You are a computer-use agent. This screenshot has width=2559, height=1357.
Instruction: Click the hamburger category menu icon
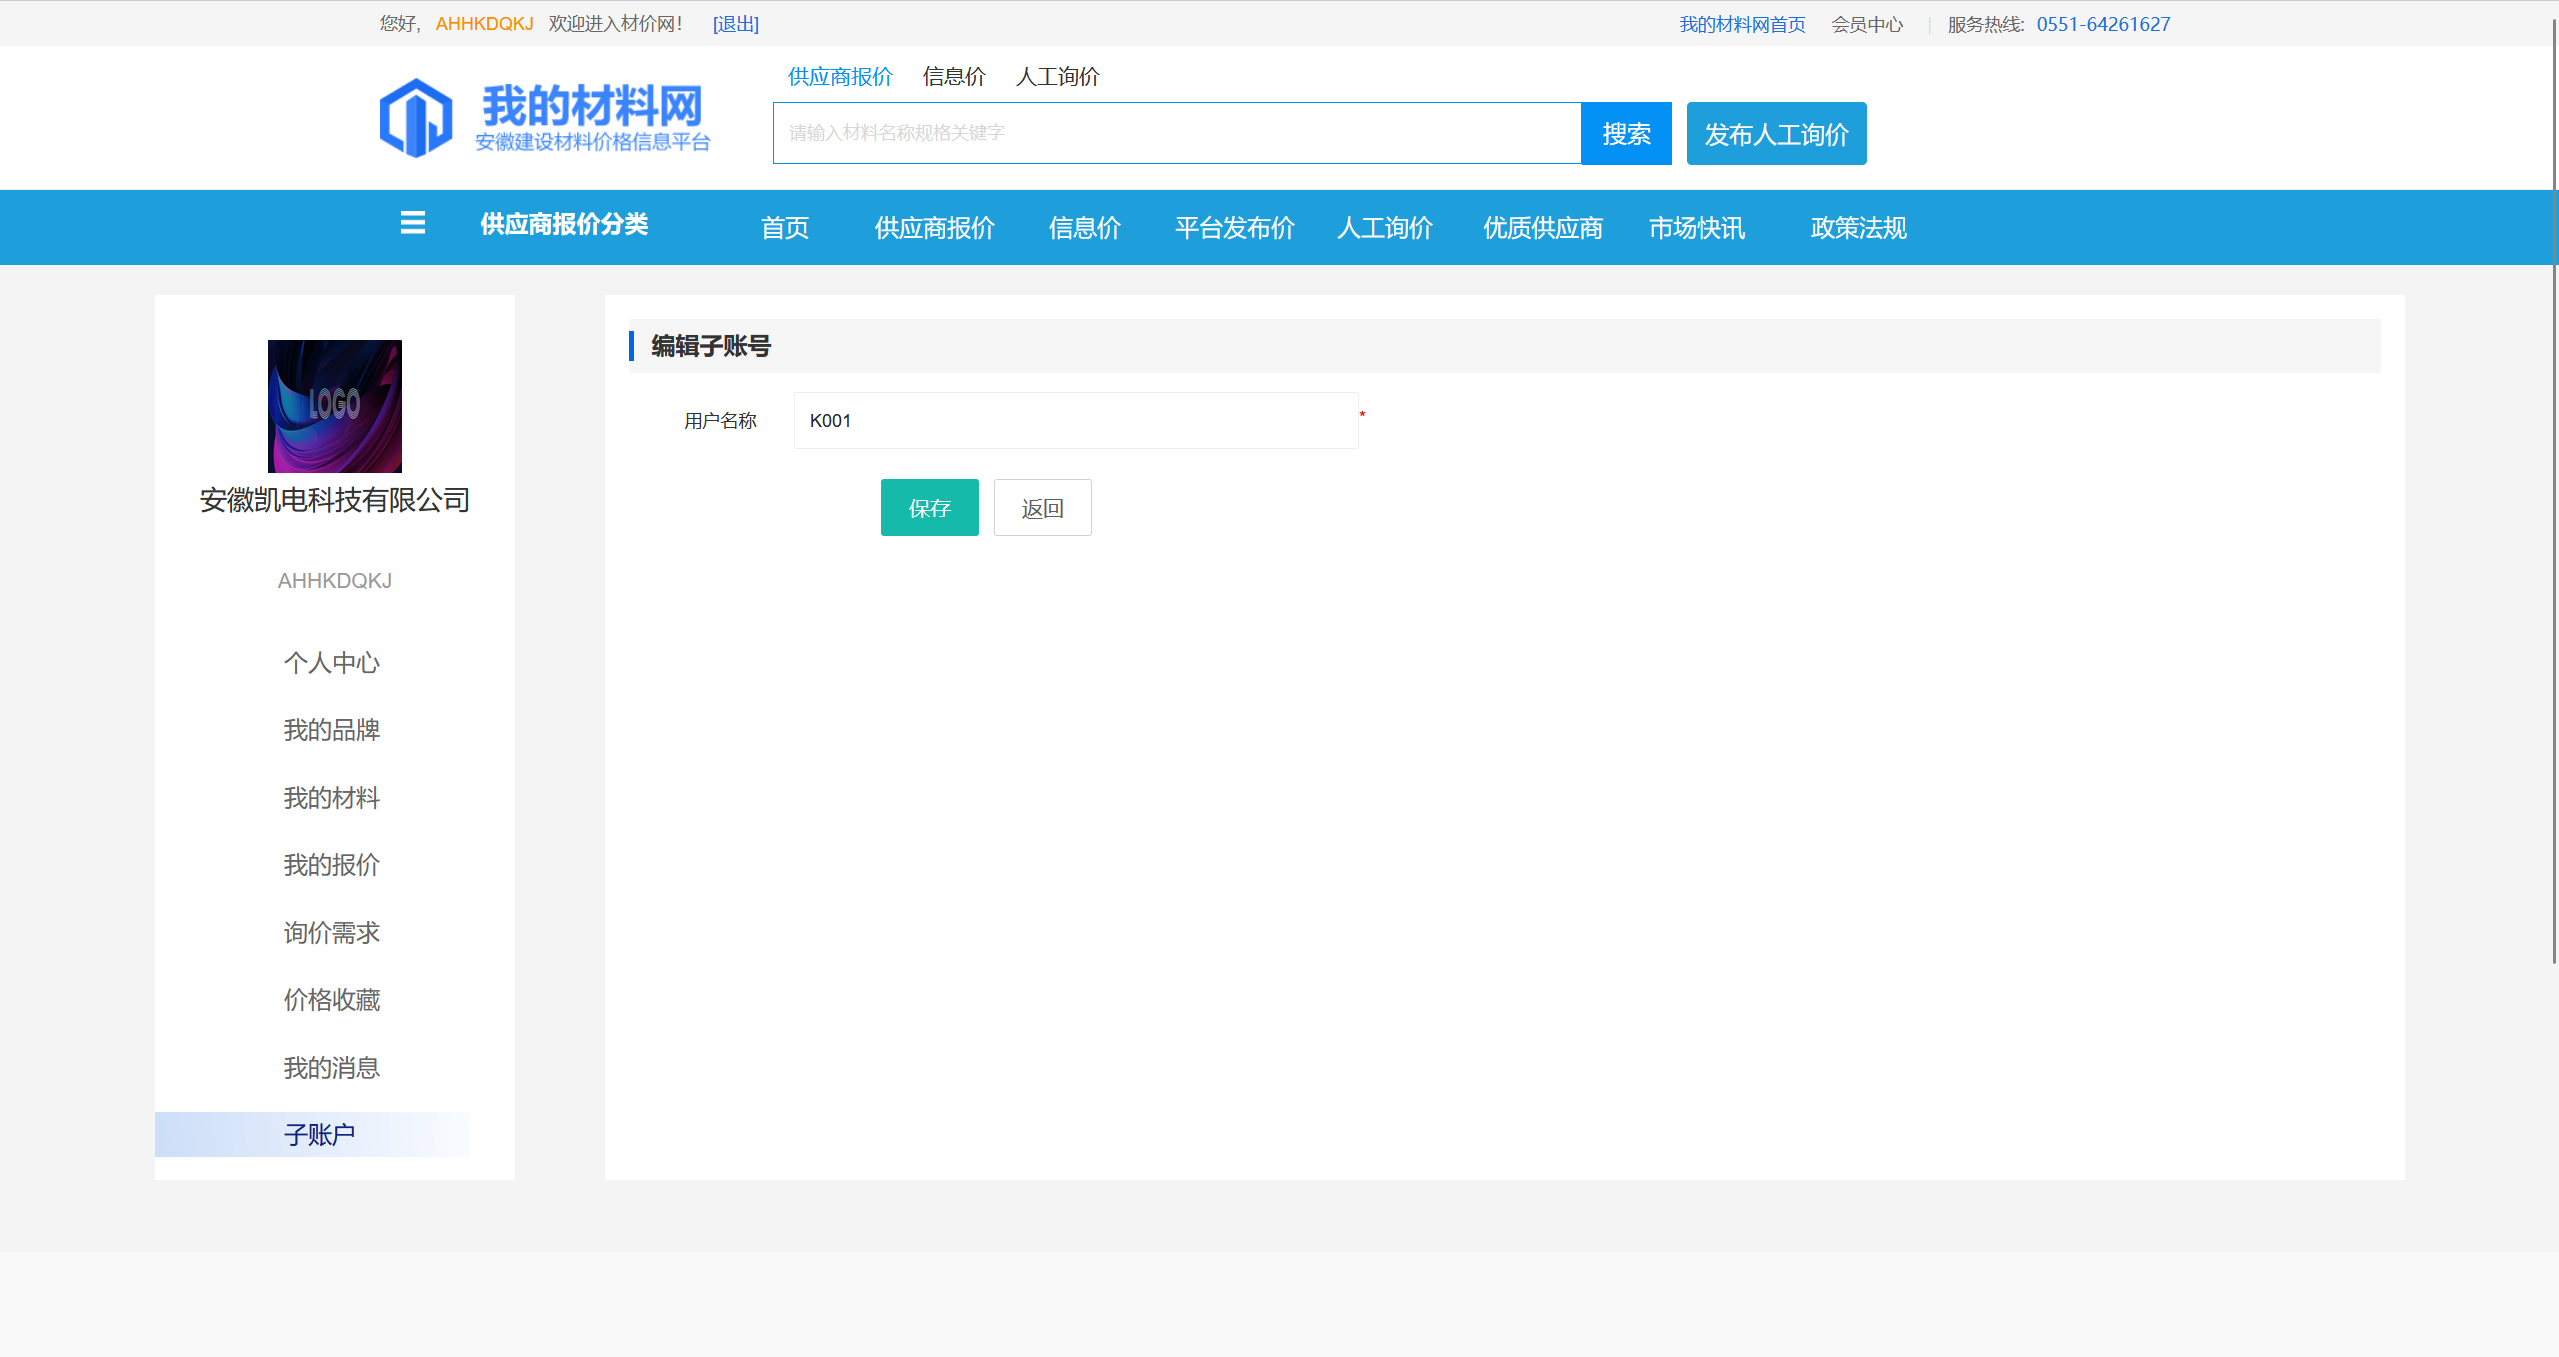click(412, 223)
